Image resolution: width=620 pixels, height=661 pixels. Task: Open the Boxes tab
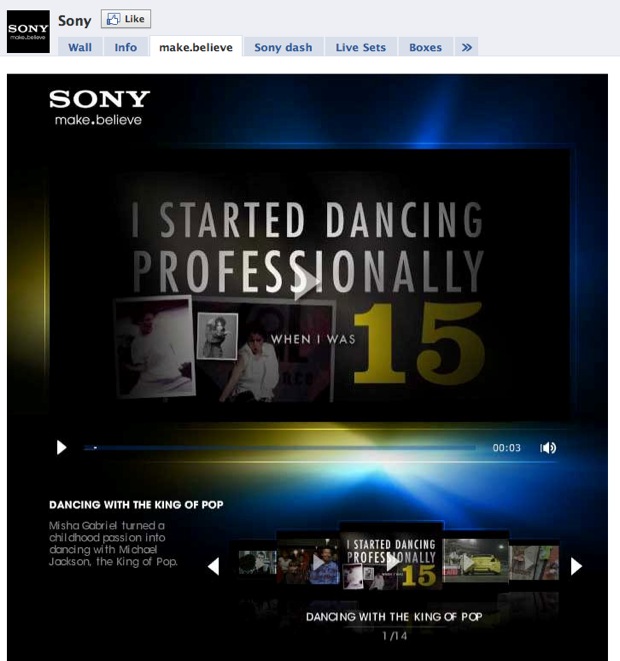(x=425, y=47)
